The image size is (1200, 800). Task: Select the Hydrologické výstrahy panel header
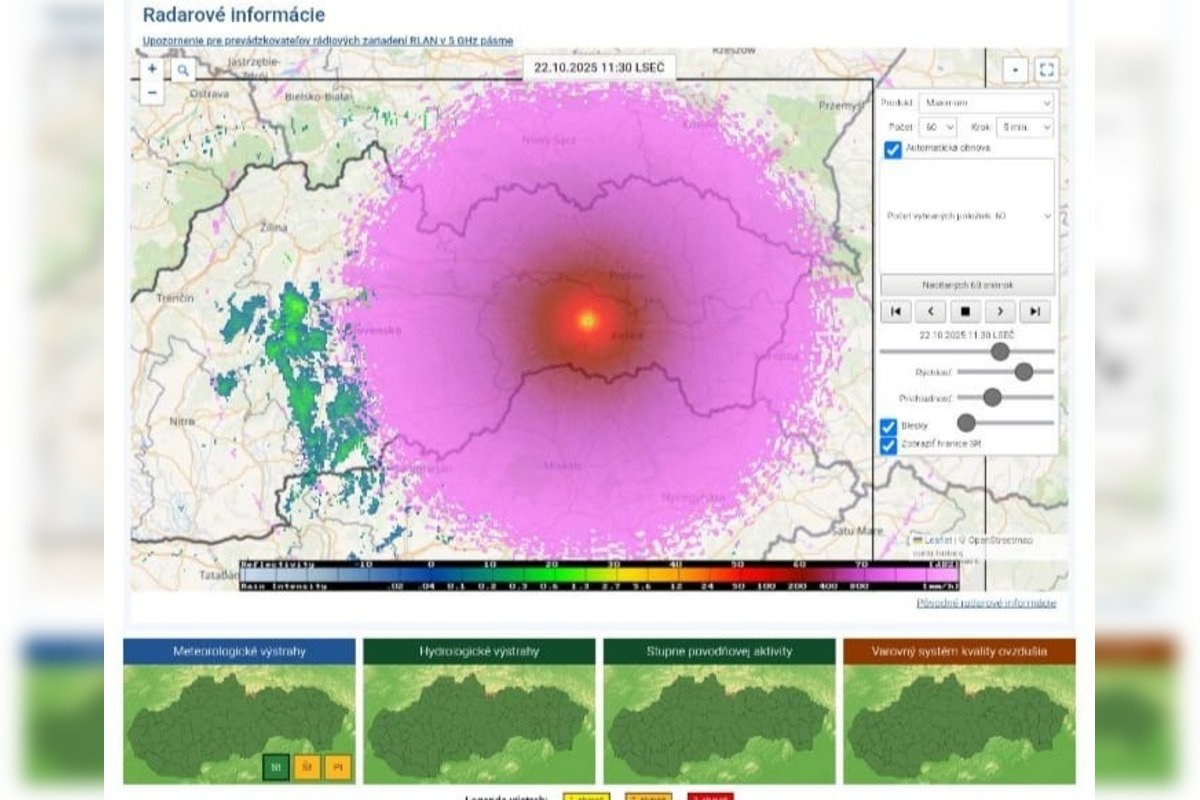pyautogui.click(x=480, y=649)
